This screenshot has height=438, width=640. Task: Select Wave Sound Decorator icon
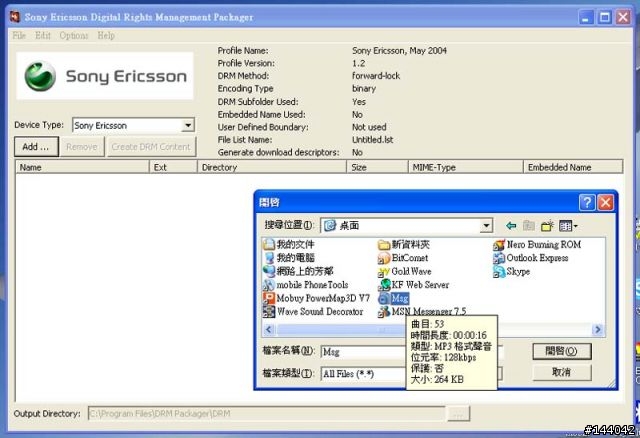(269, 311)
